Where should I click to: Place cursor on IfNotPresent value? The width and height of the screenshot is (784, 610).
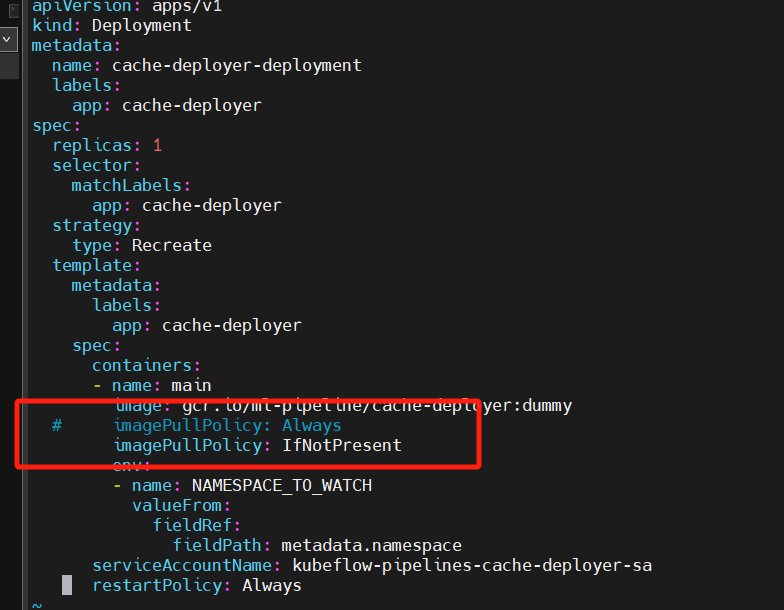(342, 445)
